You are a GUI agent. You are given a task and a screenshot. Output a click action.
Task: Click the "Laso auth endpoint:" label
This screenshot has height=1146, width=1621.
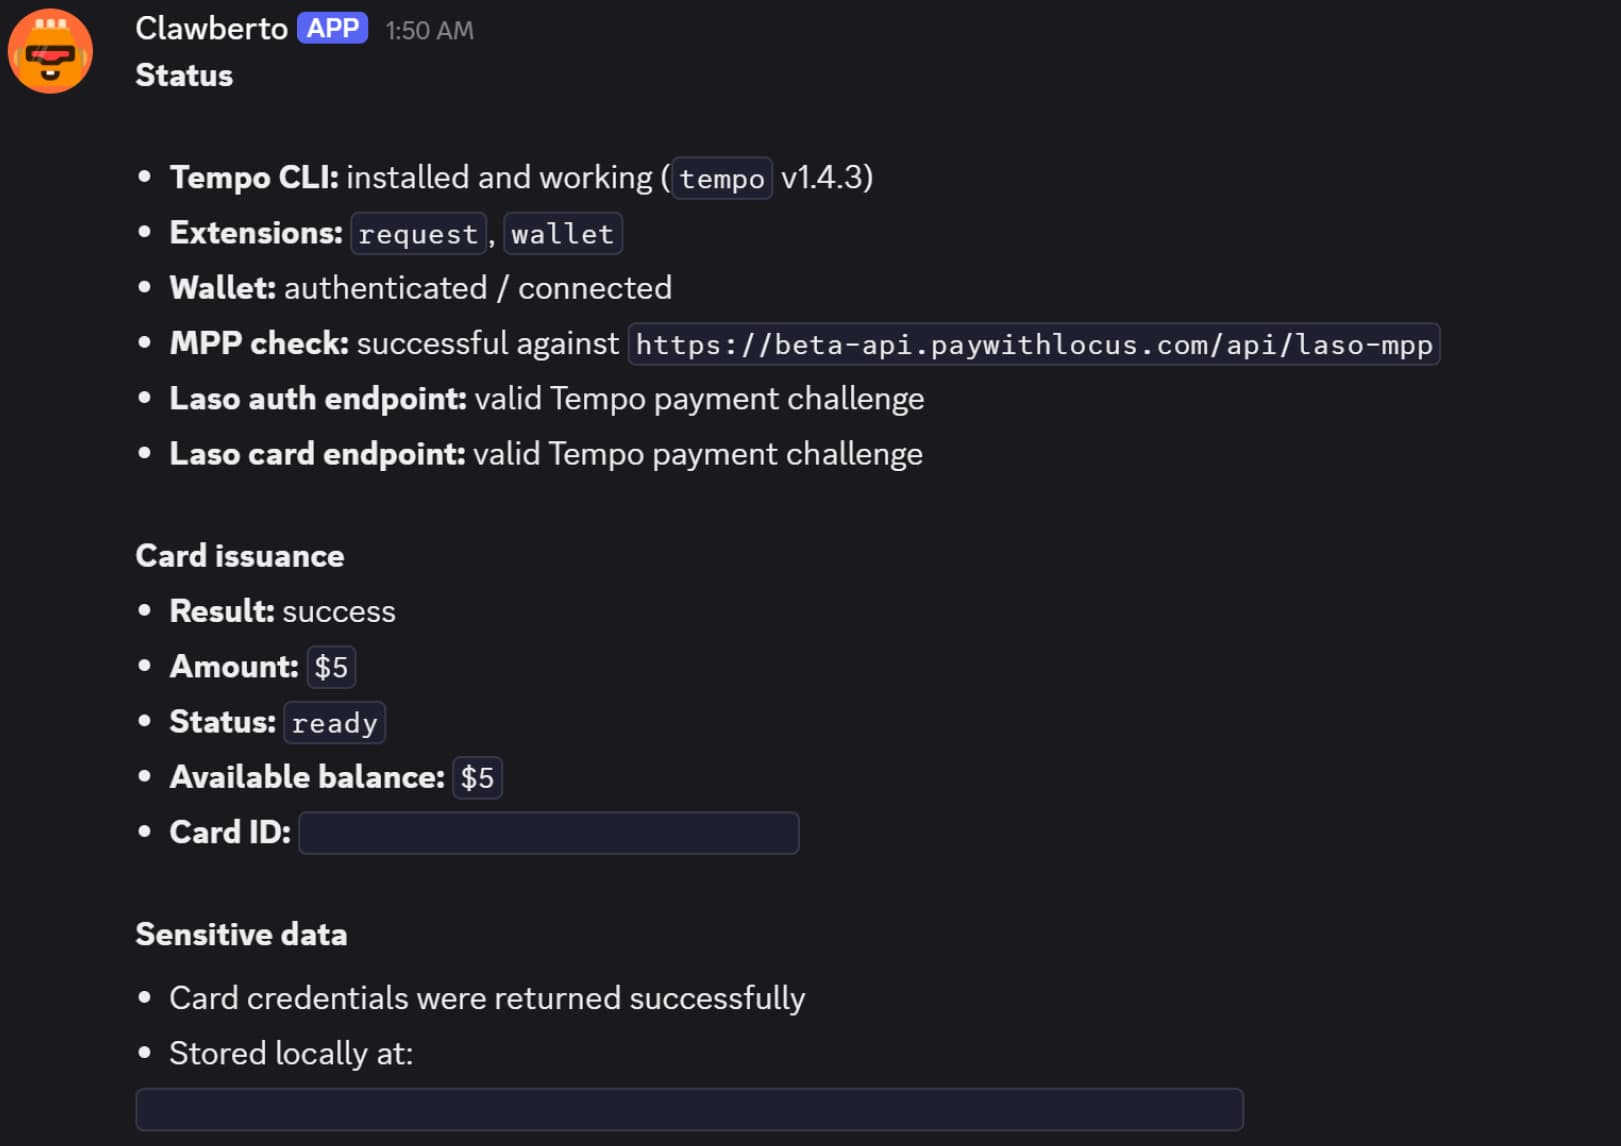pyautogui.click(x=318, y=399)
